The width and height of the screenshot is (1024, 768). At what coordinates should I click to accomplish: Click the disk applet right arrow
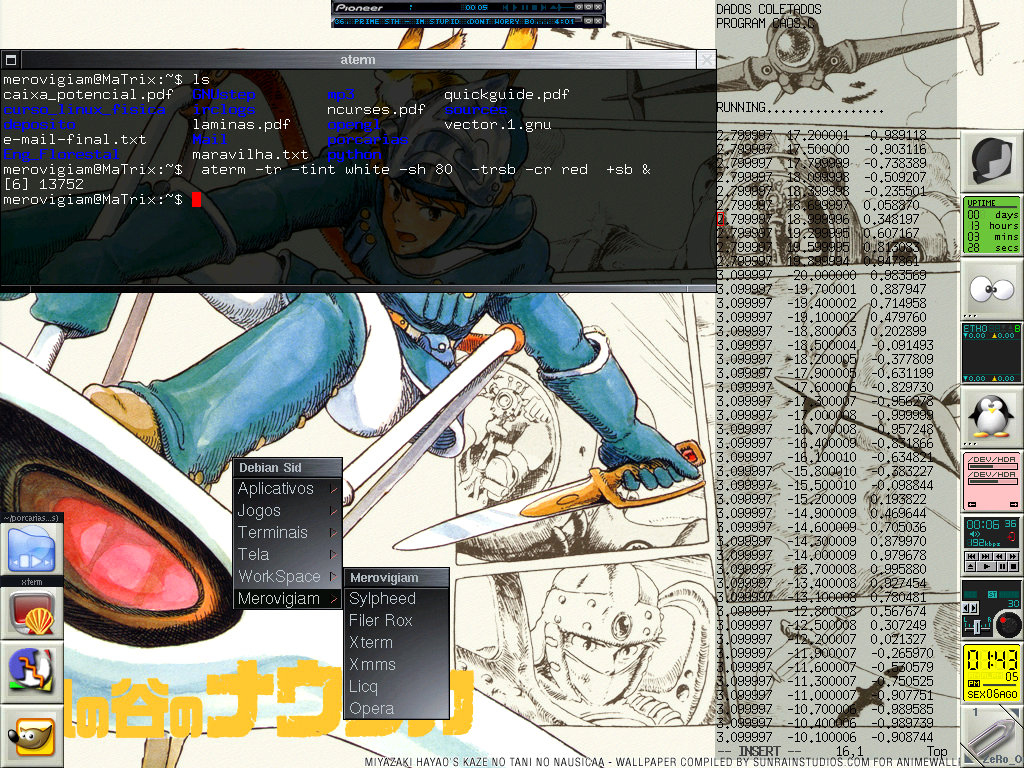point(1014,504)
